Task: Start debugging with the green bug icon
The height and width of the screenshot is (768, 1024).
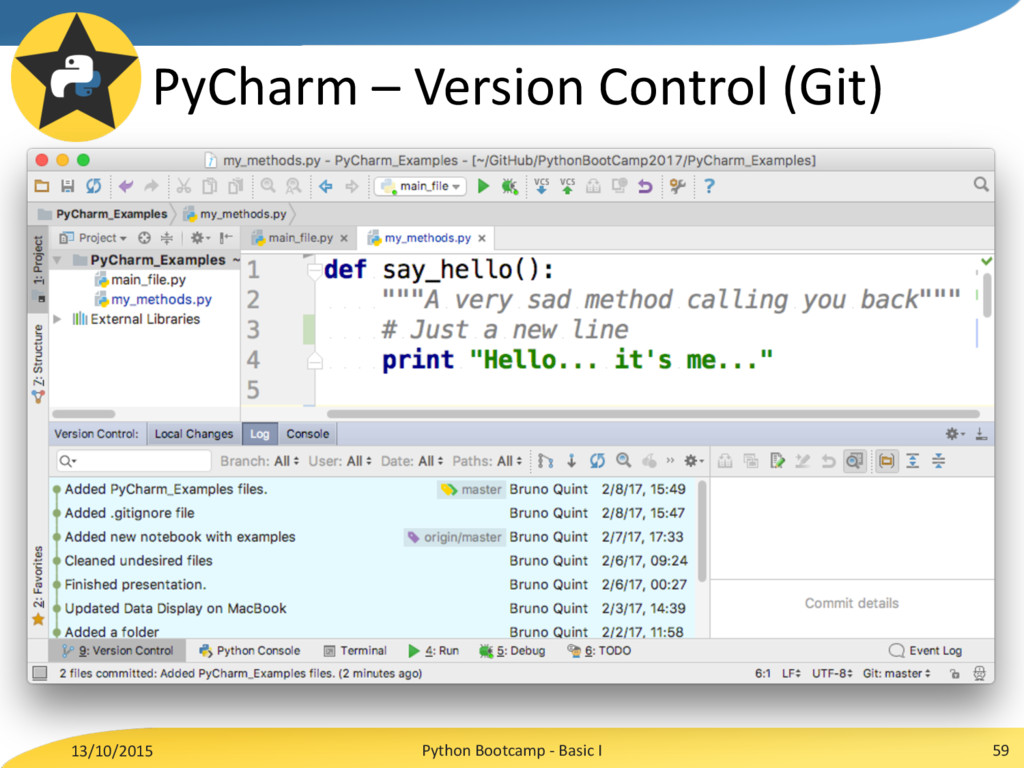Action: tap(509, 187)
